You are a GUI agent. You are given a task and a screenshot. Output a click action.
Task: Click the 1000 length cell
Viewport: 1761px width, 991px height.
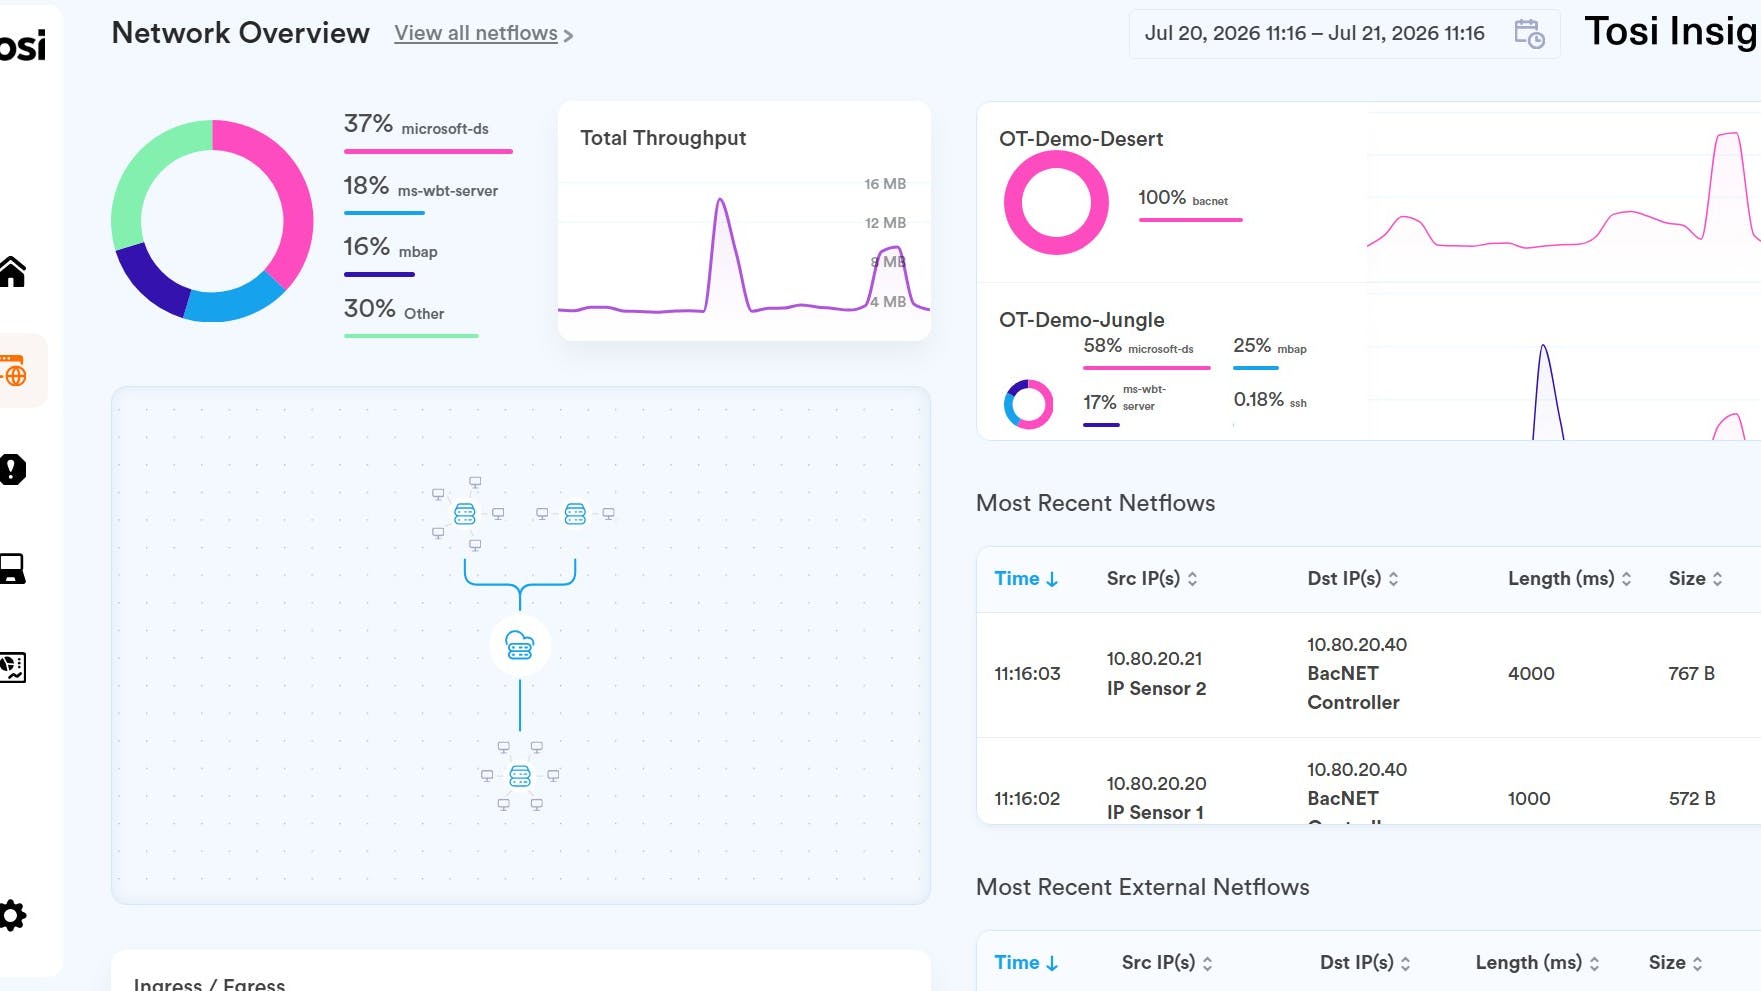pos(1529,799)
